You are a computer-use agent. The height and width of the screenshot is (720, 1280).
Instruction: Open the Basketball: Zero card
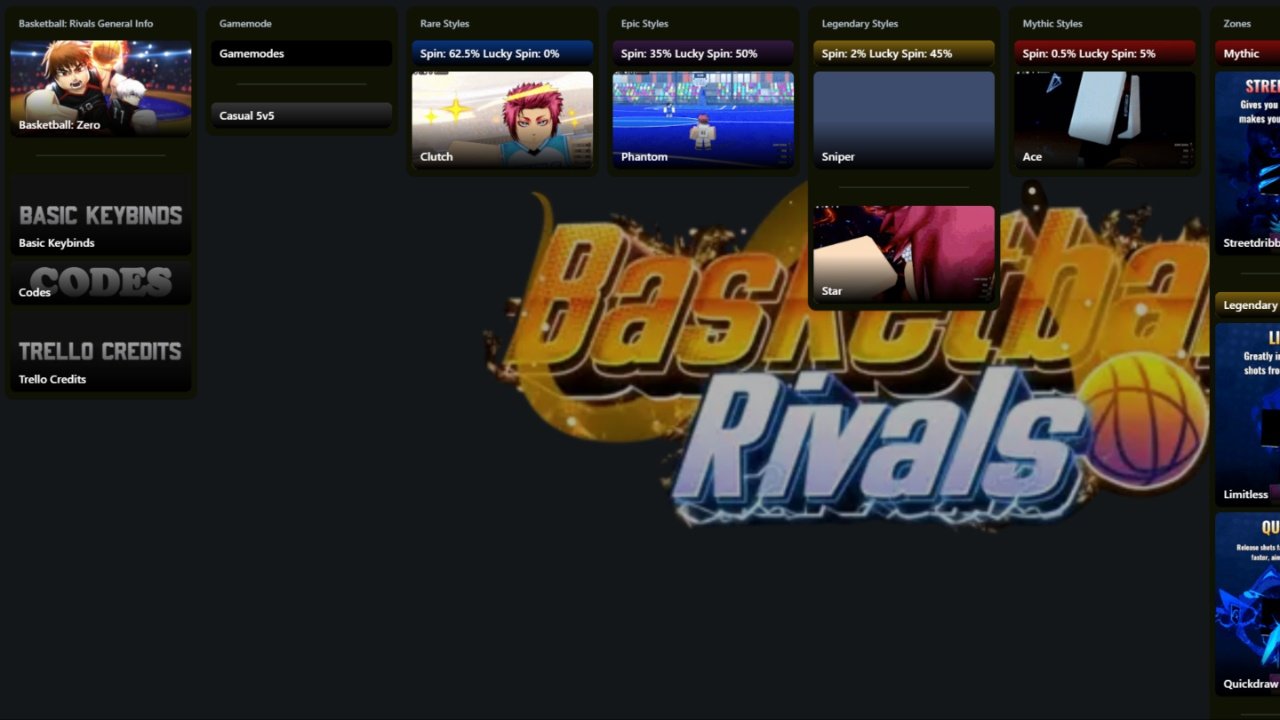(x=100, y=88)
